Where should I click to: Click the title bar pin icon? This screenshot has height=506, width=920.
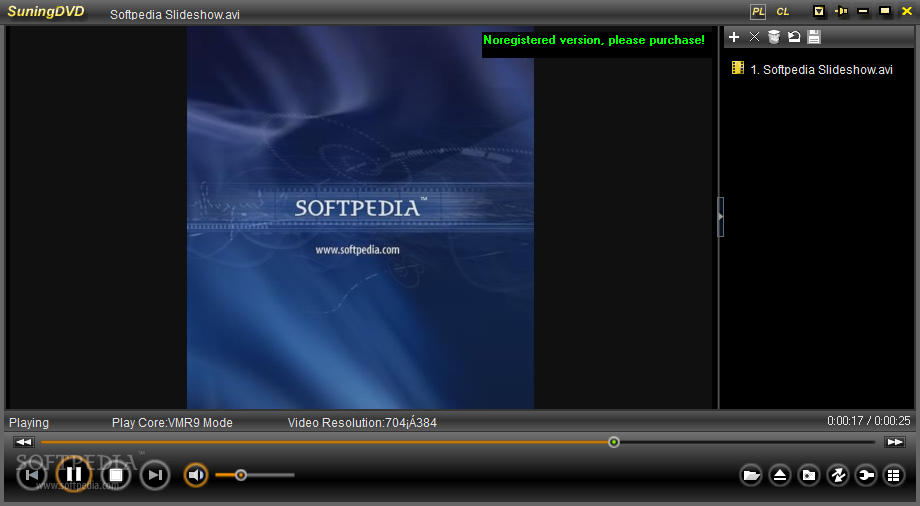point(841,11)
